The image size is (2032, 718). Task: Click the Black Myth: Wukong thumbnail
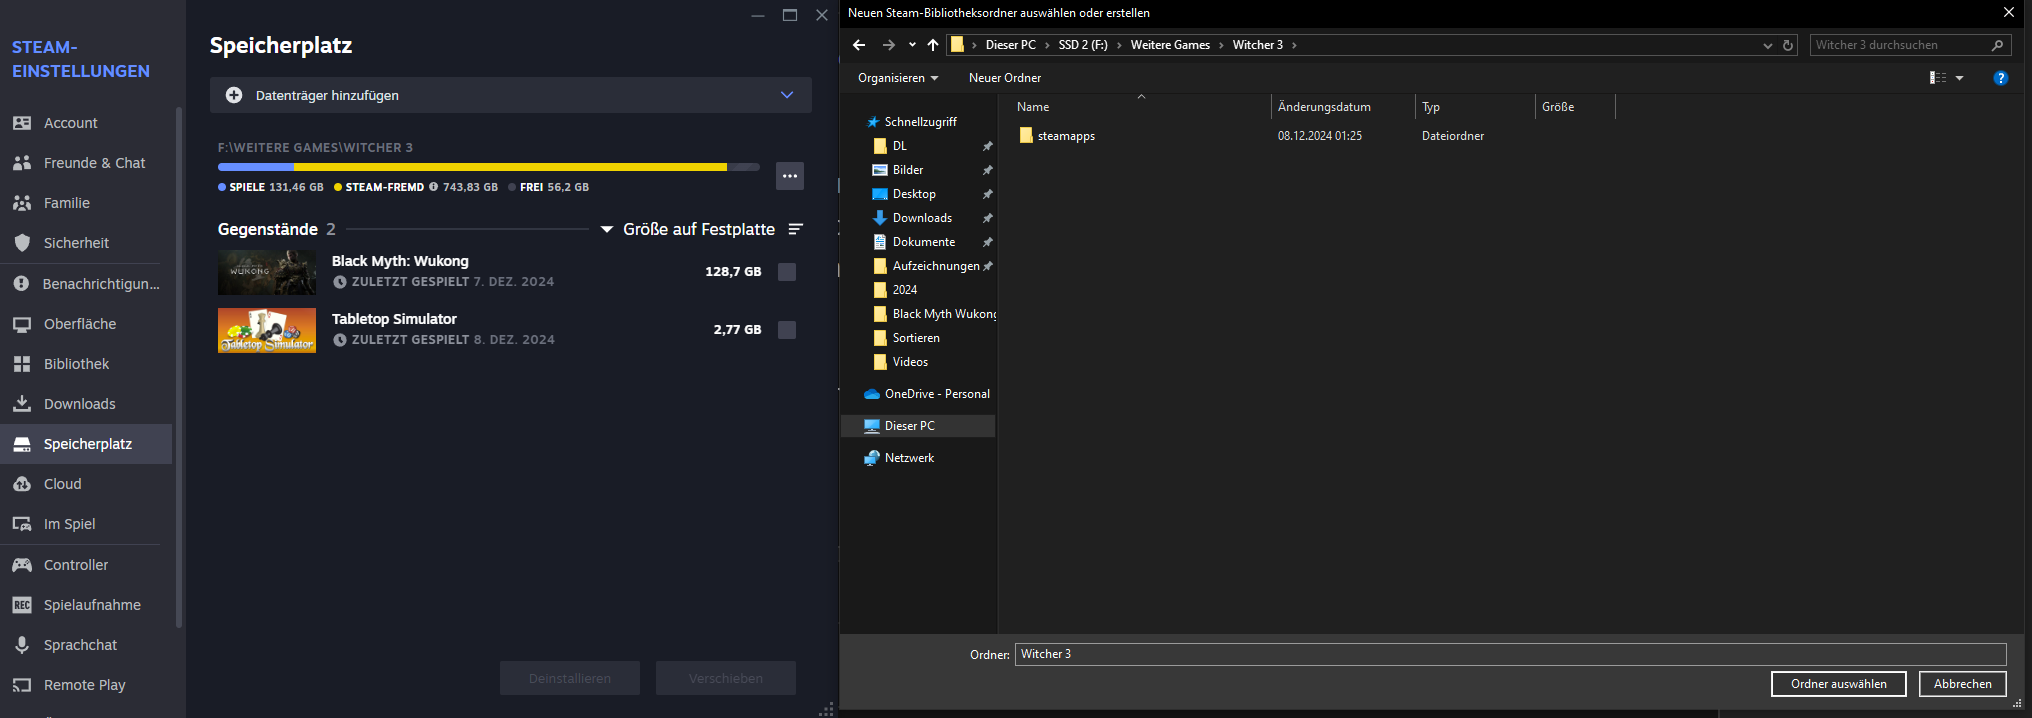267,272
